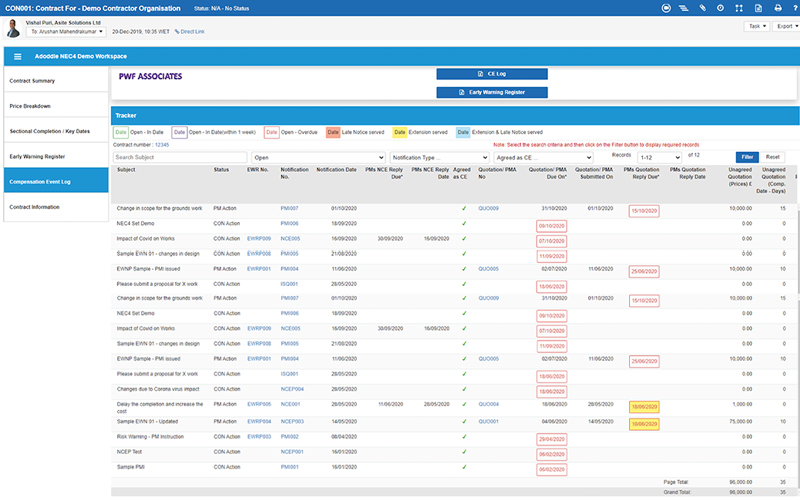Print using the printer icon

[778, 8]
